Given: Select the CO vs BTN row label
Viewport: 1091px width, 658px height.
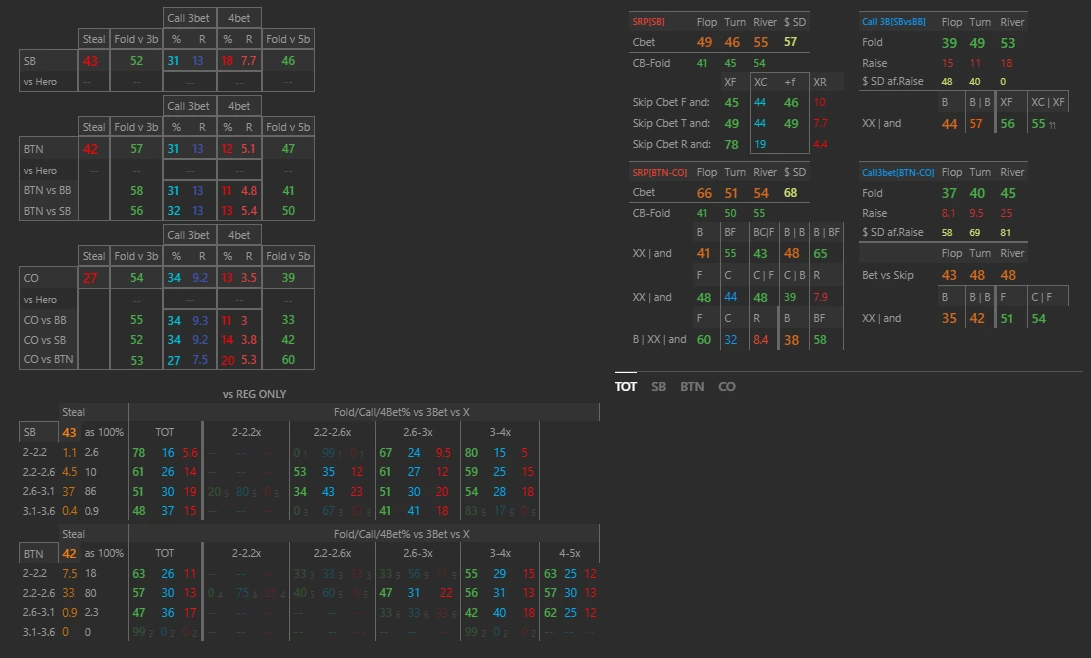Looking at the screenshot, I should point(45,359).
